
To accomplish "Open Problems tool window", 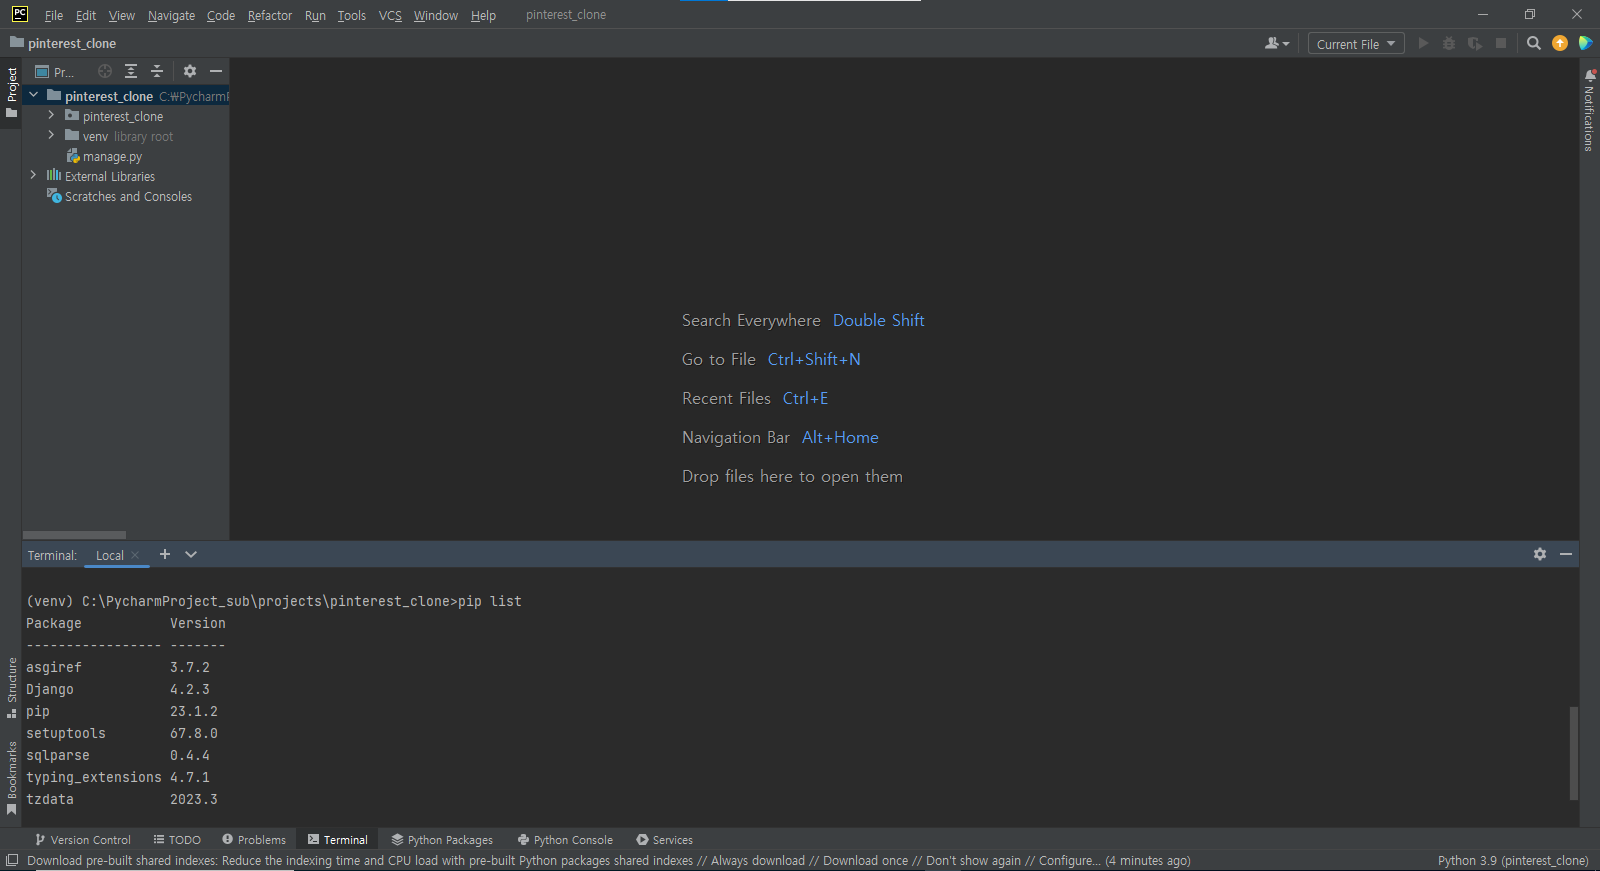I will coord(254,840).
